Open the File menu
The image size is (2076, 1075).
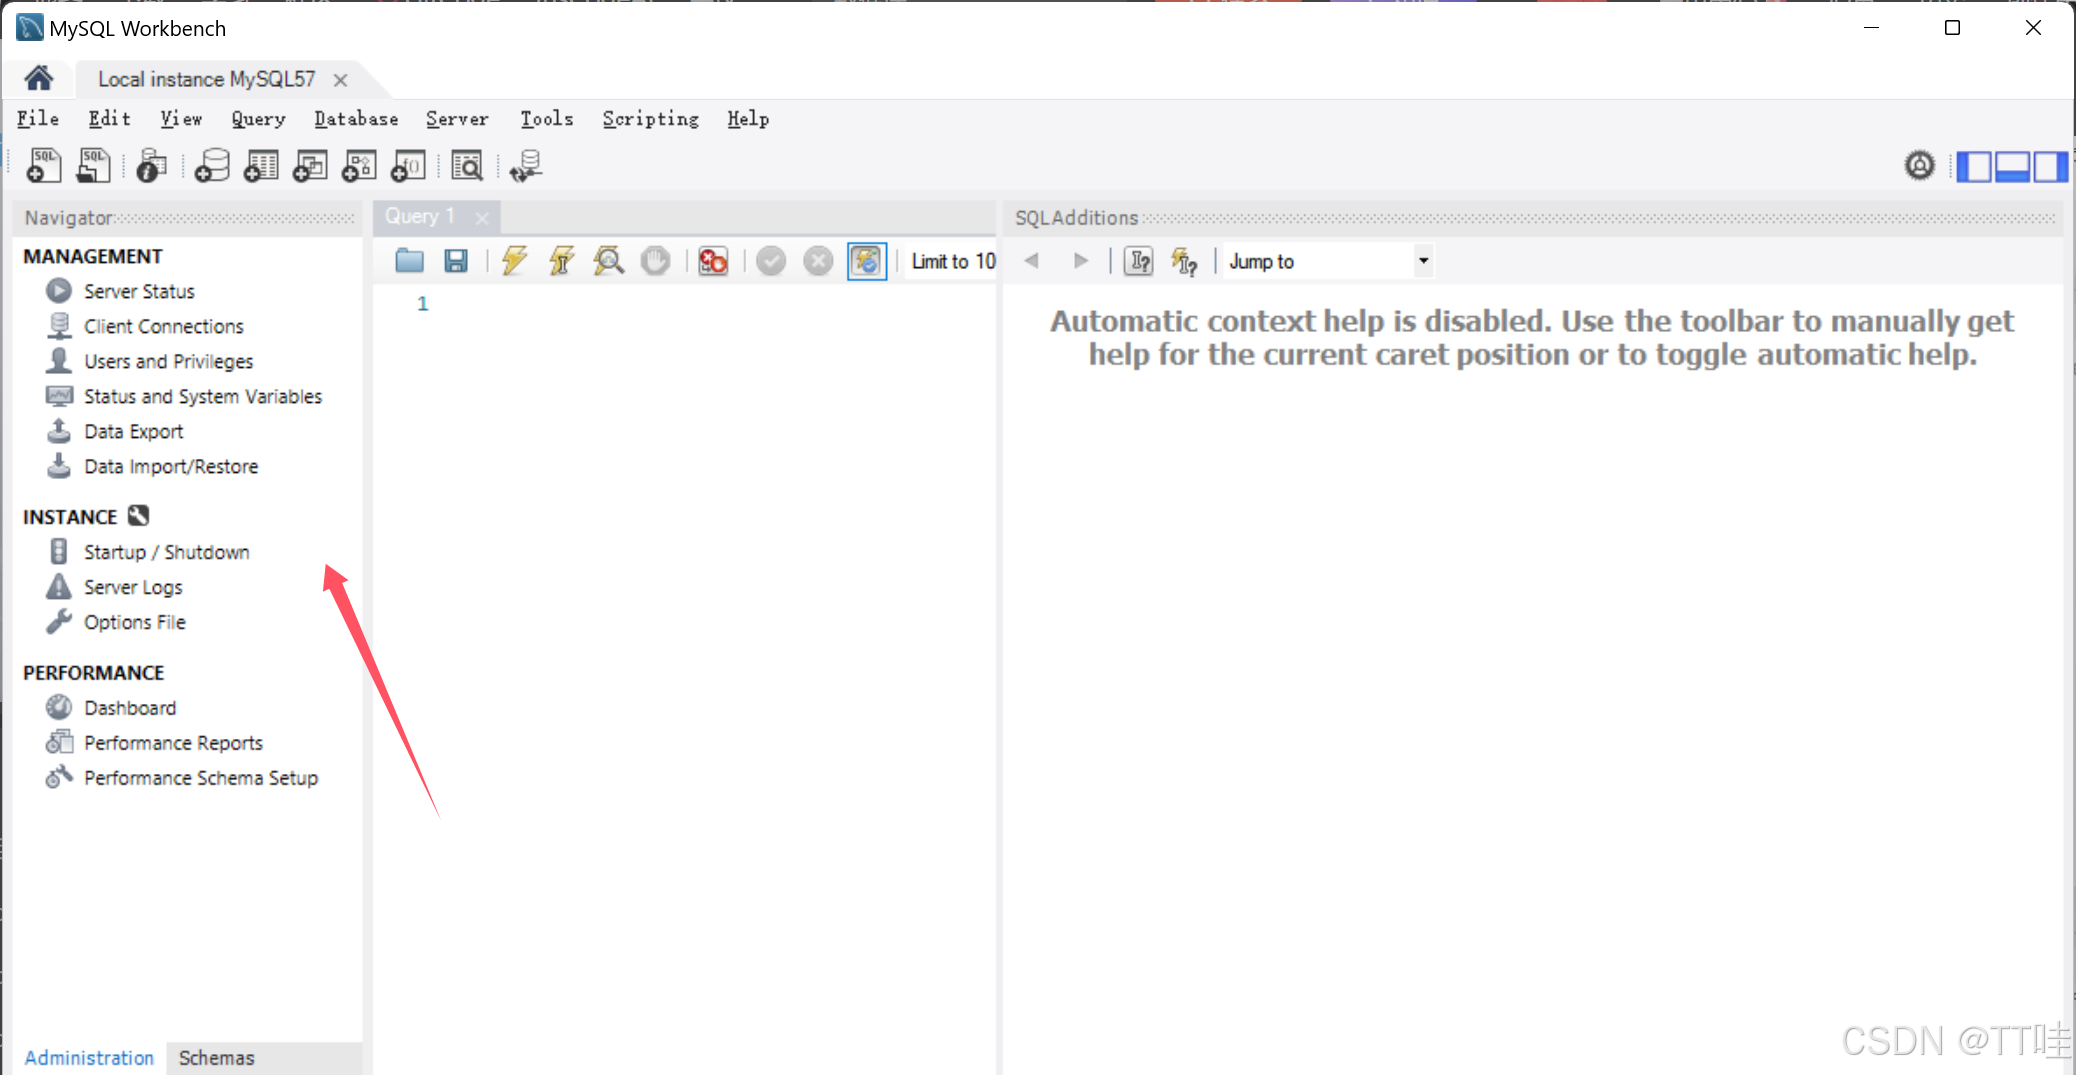click(38, 119)
